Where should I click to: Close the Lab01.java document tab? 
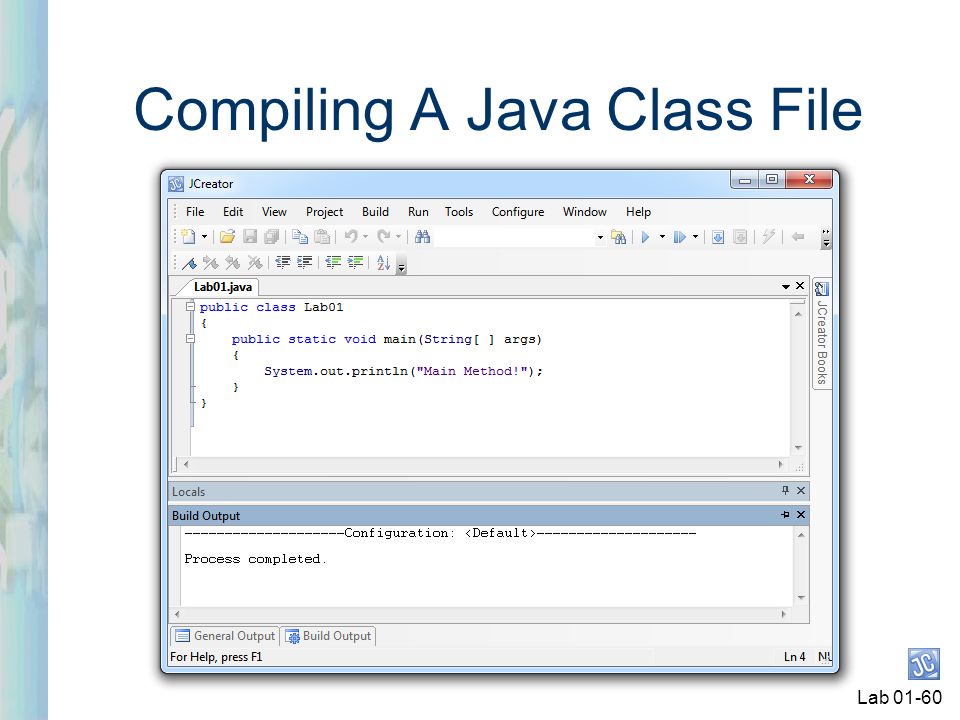(x=800, y=286)
